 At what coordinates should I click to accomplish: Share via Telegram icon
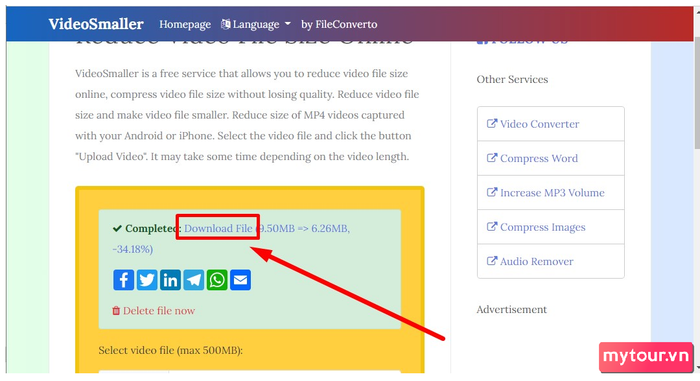point(194,280)
